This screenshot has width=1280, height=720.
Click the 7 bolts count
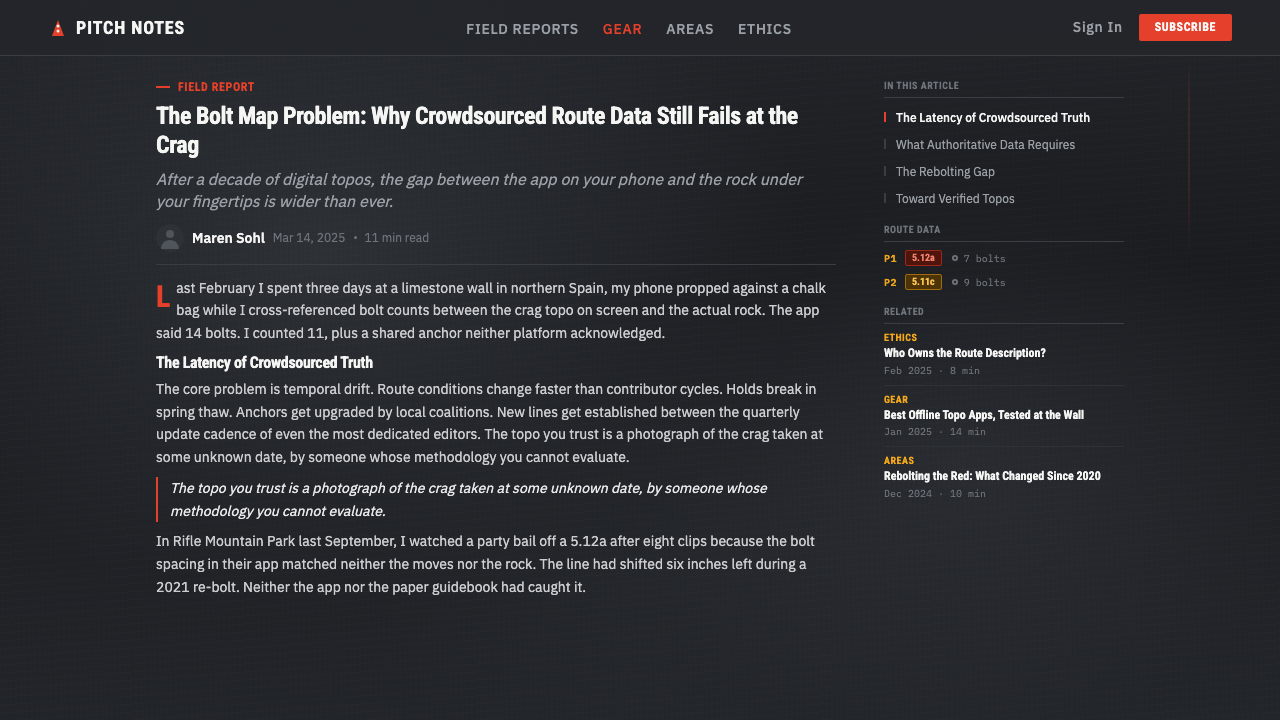[984, 258]
